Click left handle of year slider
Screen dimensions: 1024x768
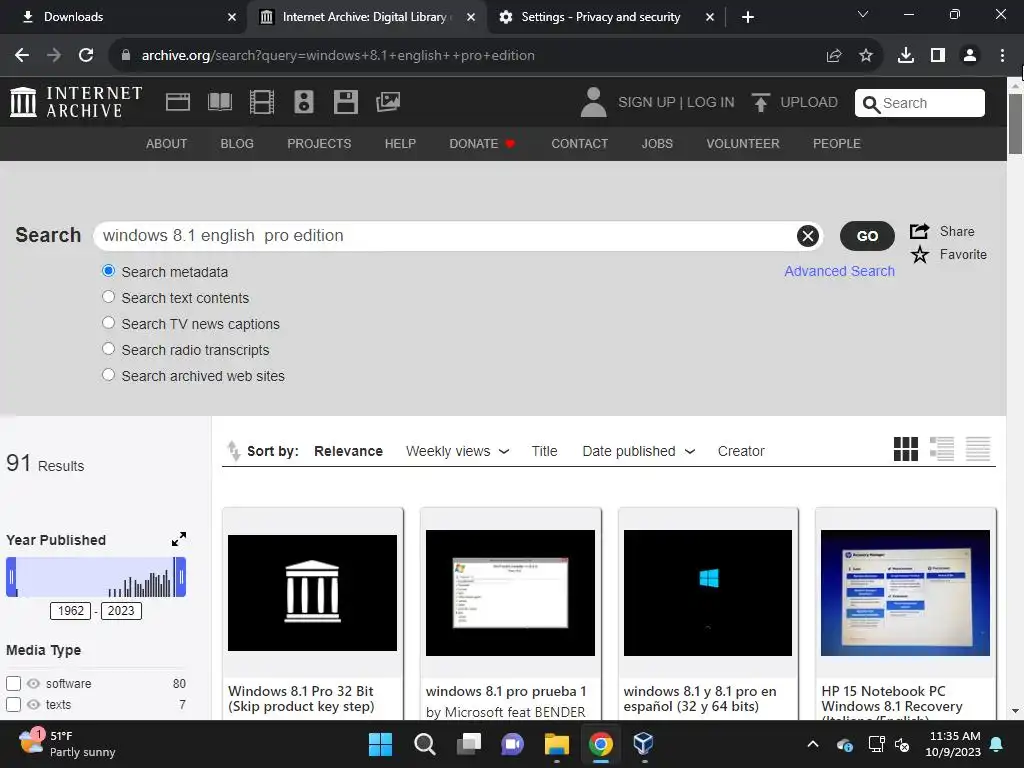[x=11, y=577]
